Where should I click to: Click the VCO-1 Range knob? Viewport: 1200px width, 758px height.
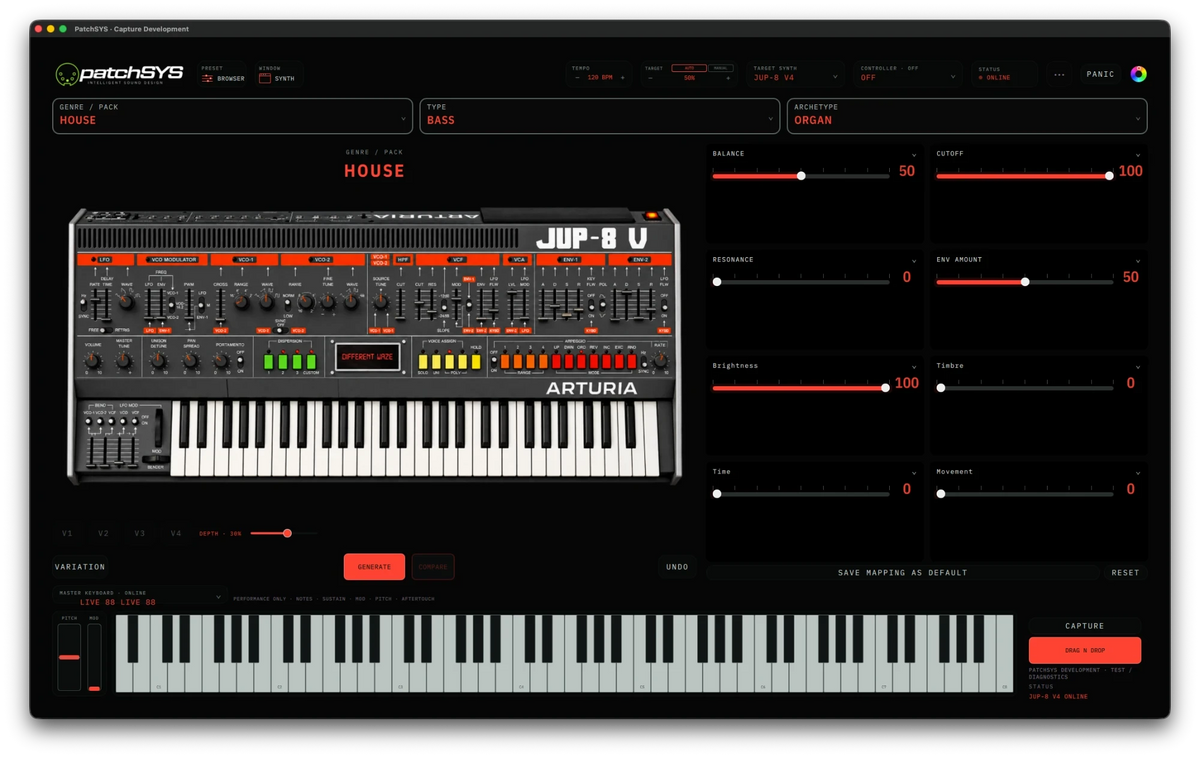[x=242, y=302]
